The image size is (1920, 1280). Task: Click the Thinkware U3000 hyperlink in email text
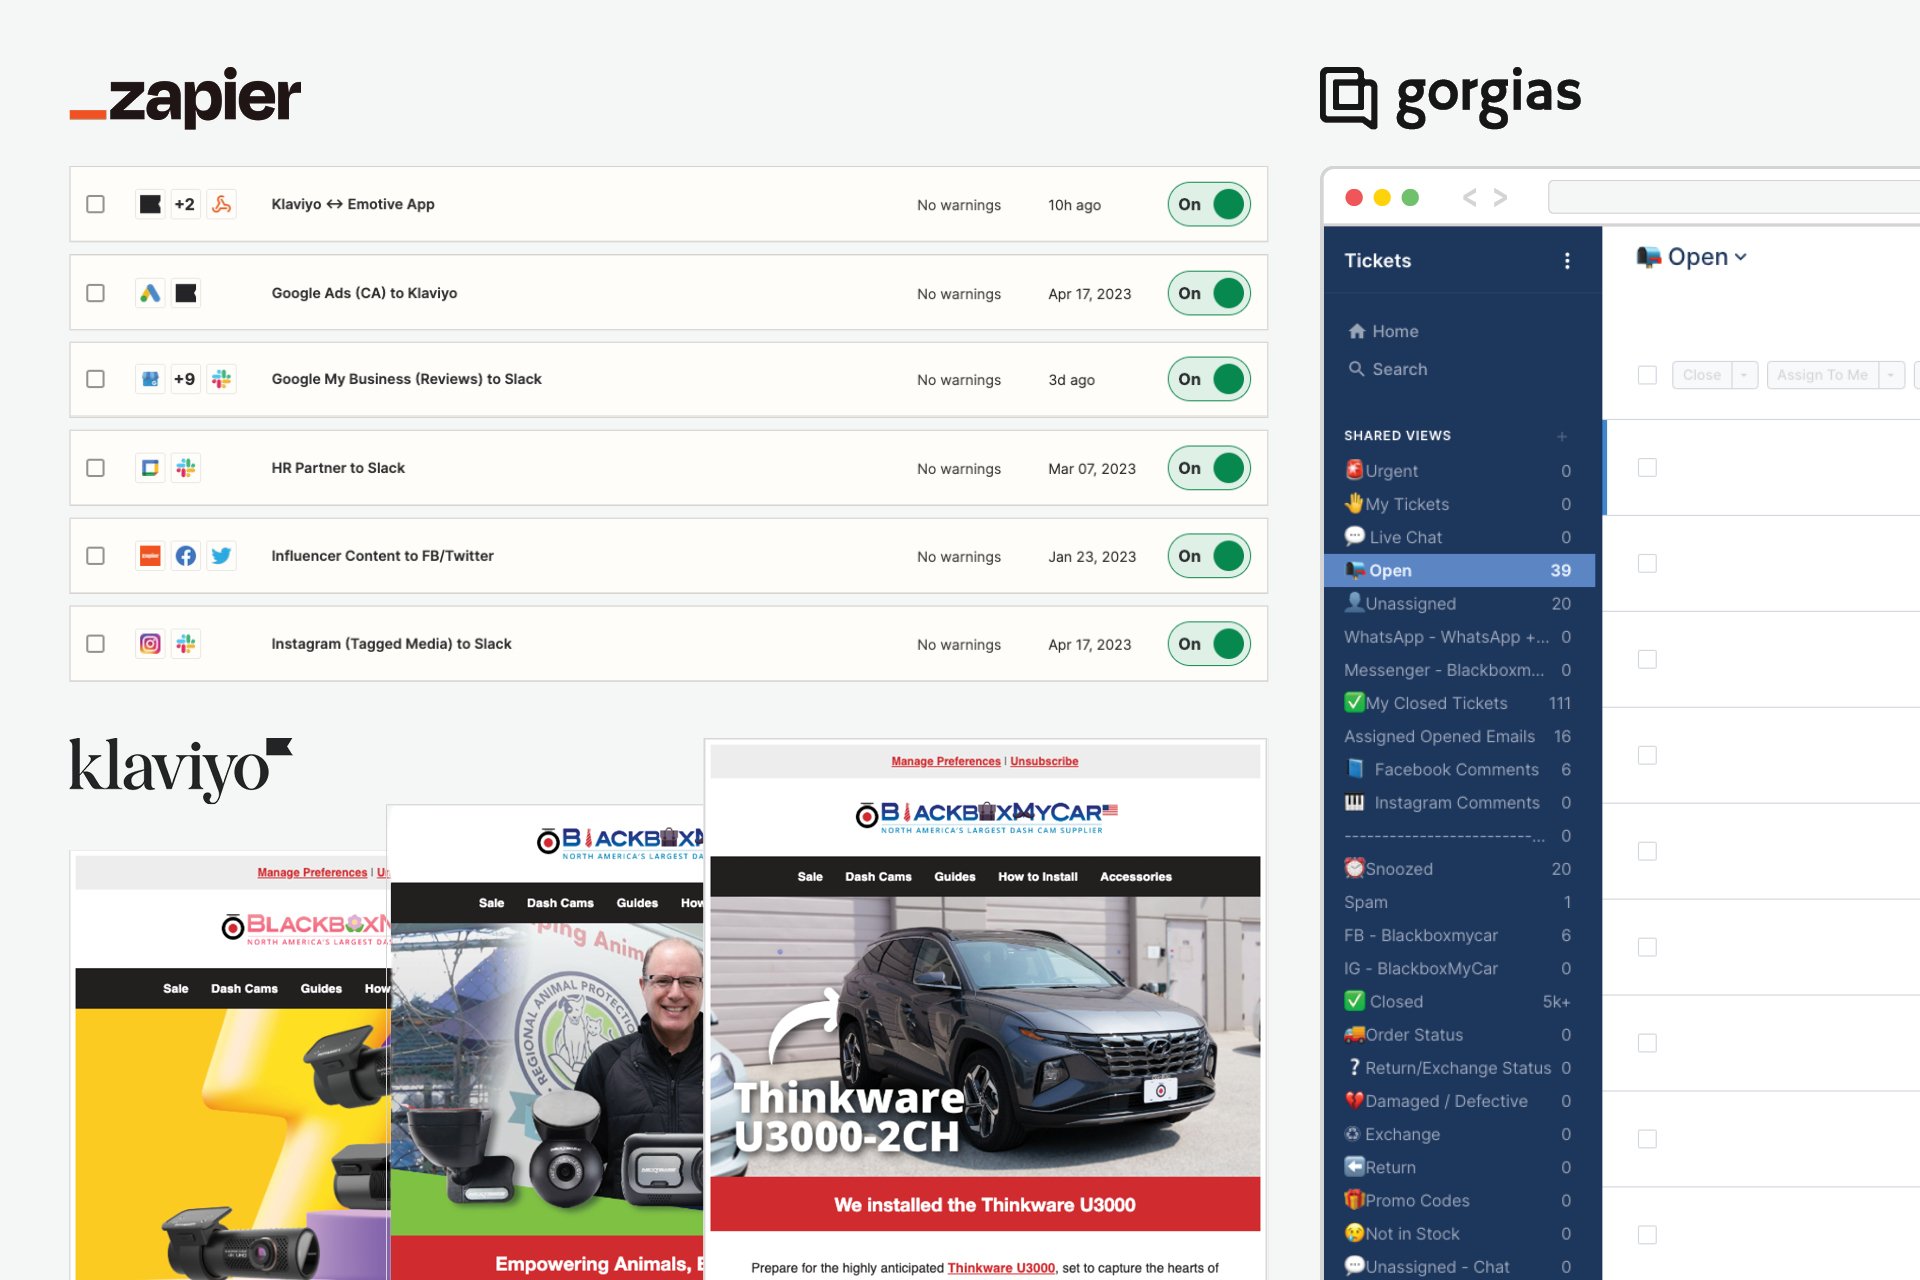coord(1001,1268)
